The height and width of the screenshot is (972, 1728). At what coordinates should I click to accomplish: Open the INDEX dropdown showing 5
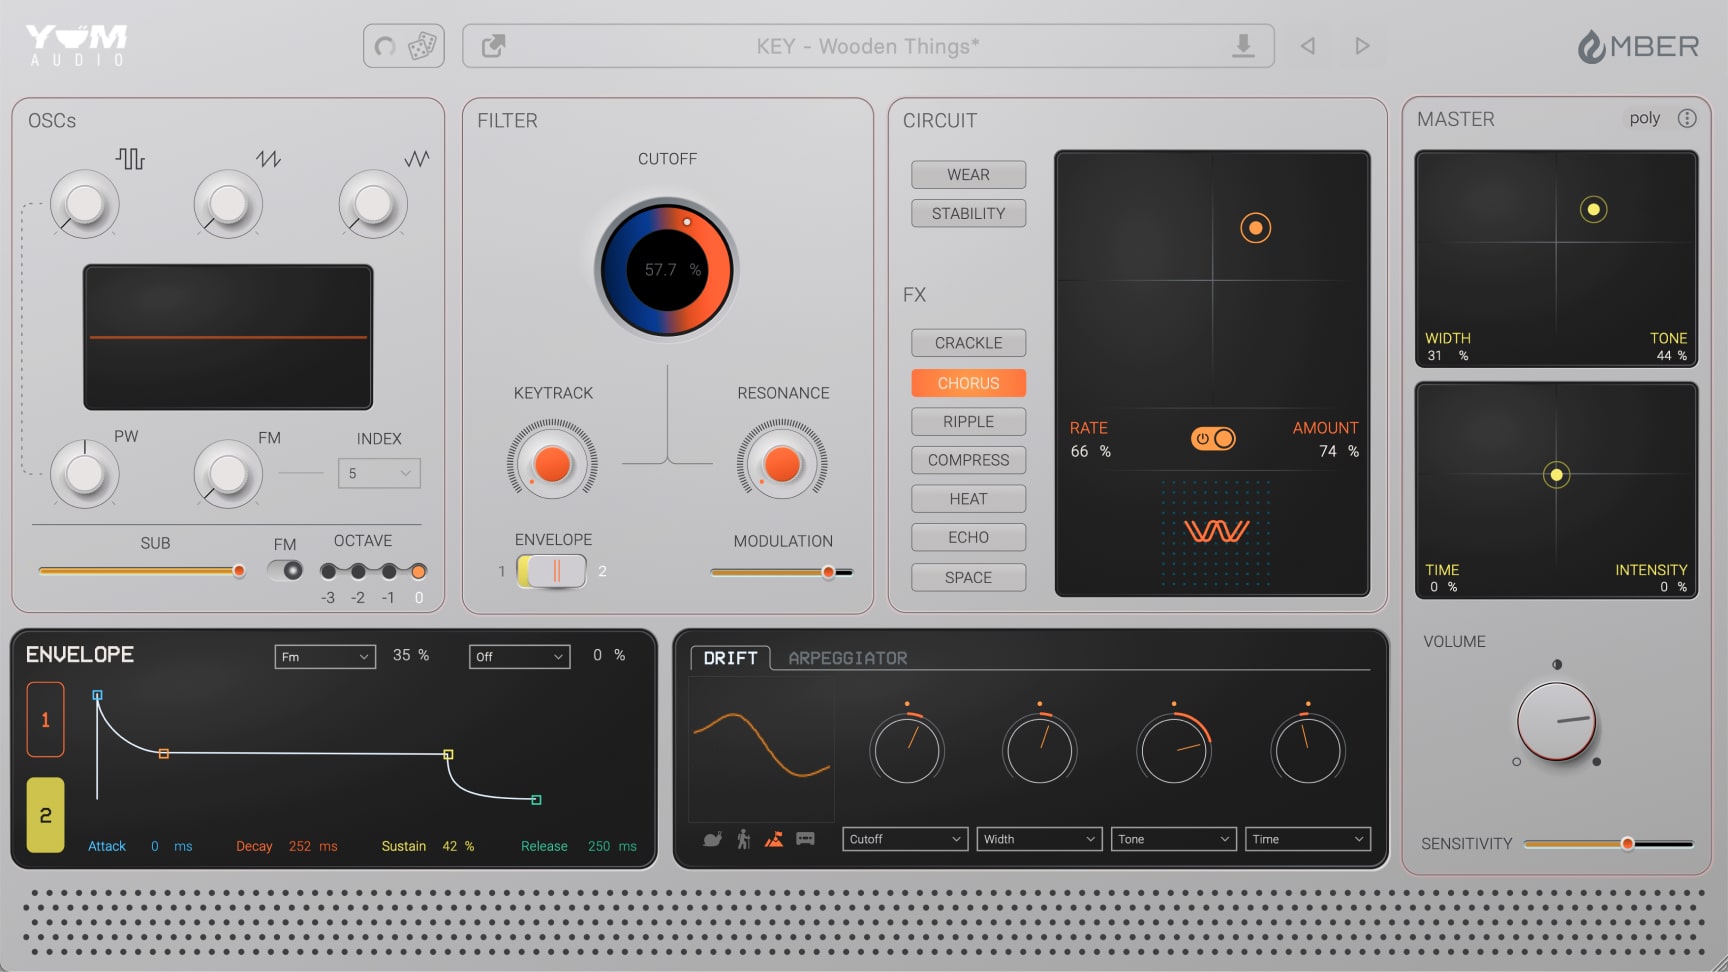tap(379, 472)
